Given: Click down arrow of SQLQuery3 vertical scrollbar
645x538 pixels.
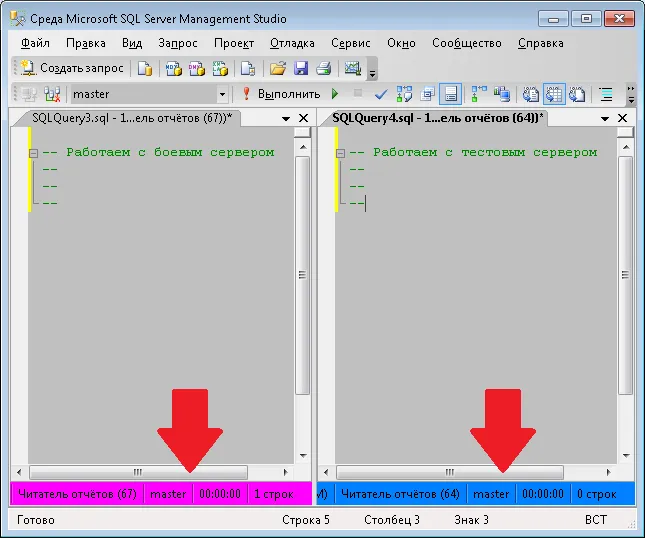Looking at the screenshot, I should [x=303, y=455].
